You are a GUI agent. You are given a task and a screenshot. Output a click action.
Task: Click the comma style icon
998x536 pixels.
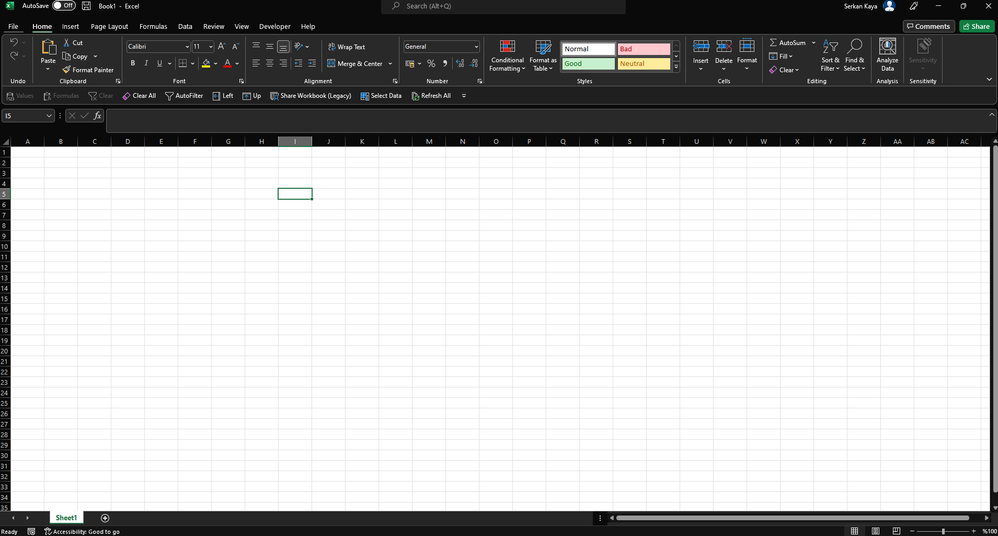pyautogui.click(x=445, y=63)
